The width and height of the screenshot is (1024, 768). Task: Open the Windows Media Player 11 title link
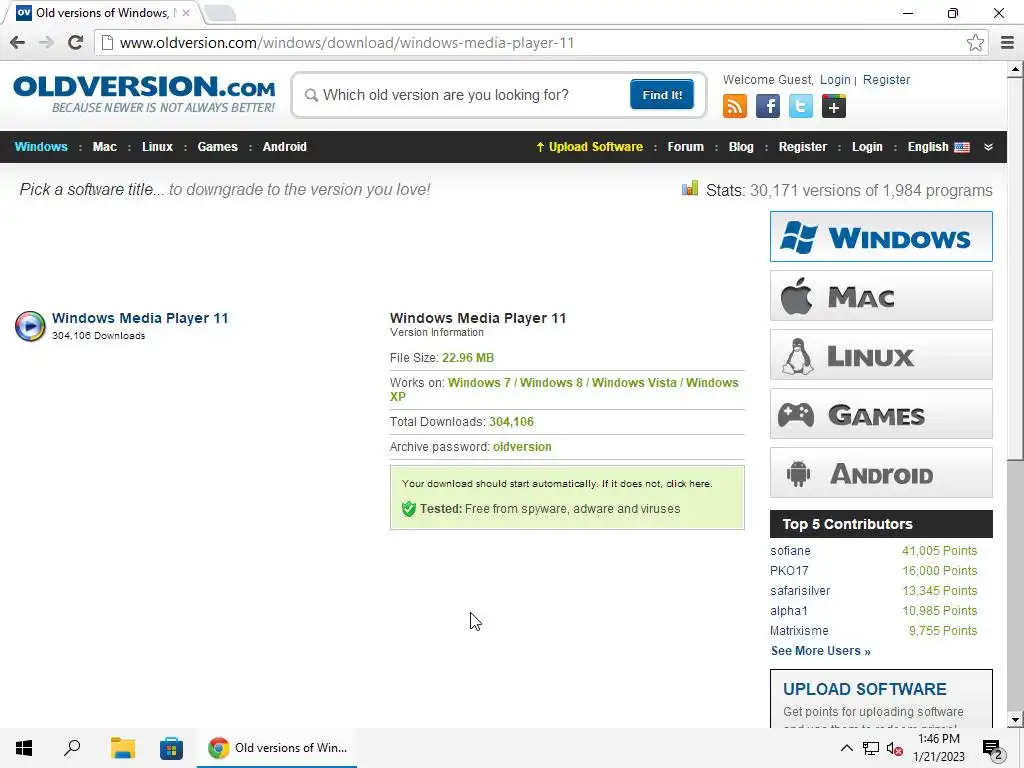[x=140, y=318]
